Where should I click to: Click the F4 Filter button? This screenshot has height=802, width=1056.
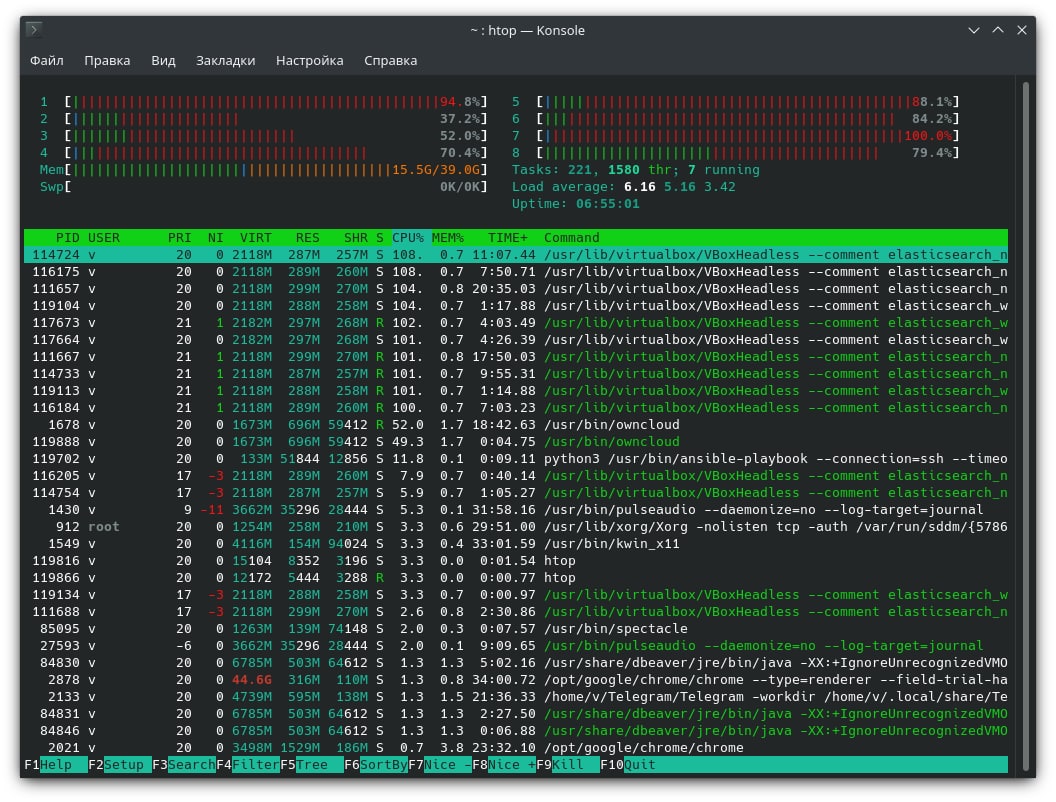click(248, 765)
